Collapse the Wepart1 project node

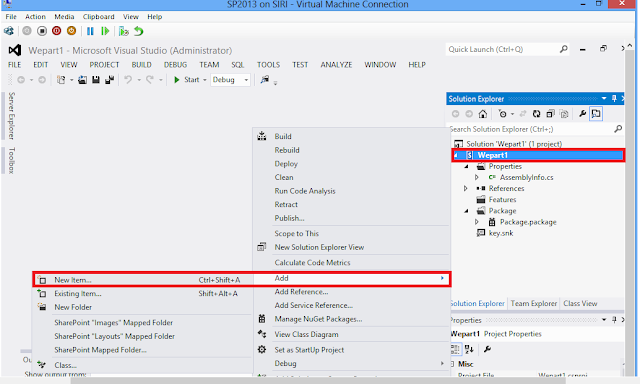coord(457,155)
